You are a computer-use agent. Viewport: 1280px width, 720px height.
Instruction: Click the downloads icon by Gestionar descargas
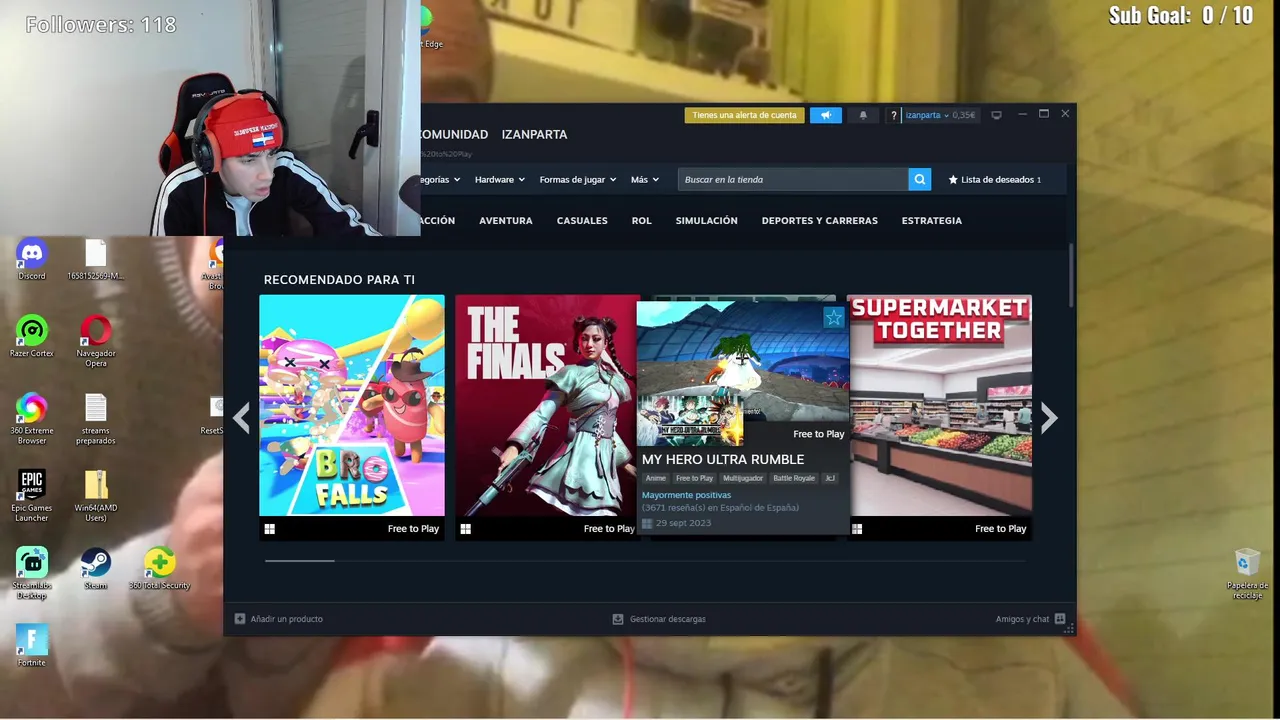tap(618, 619)
